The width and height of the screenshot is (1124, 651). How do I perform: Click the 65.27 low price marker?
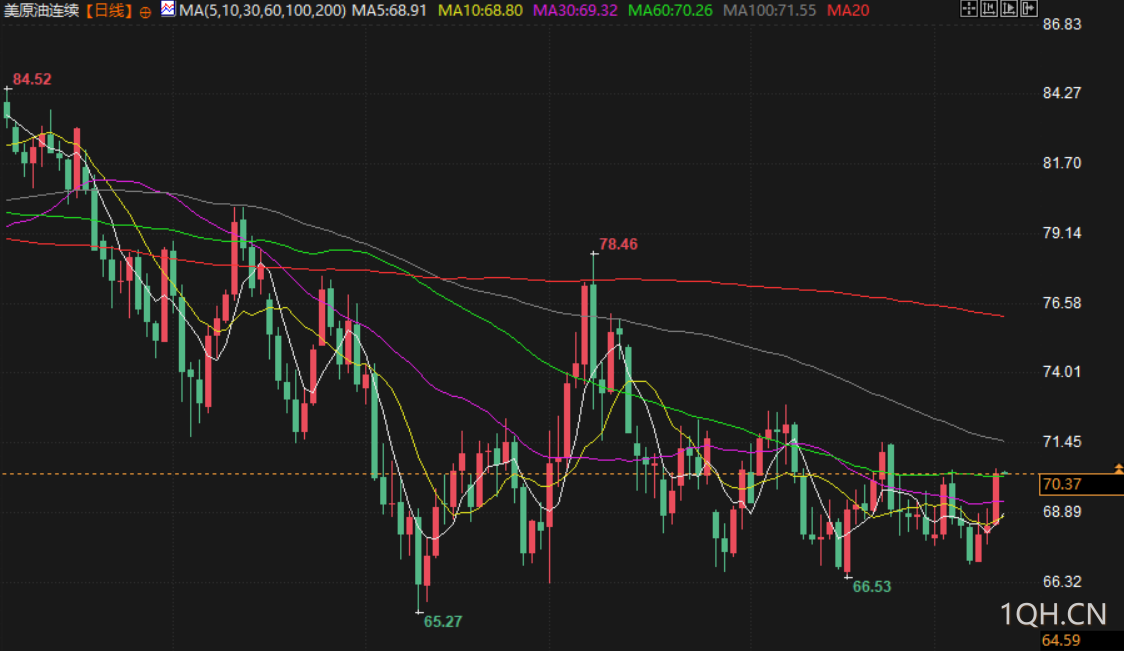tap(443, 622)
